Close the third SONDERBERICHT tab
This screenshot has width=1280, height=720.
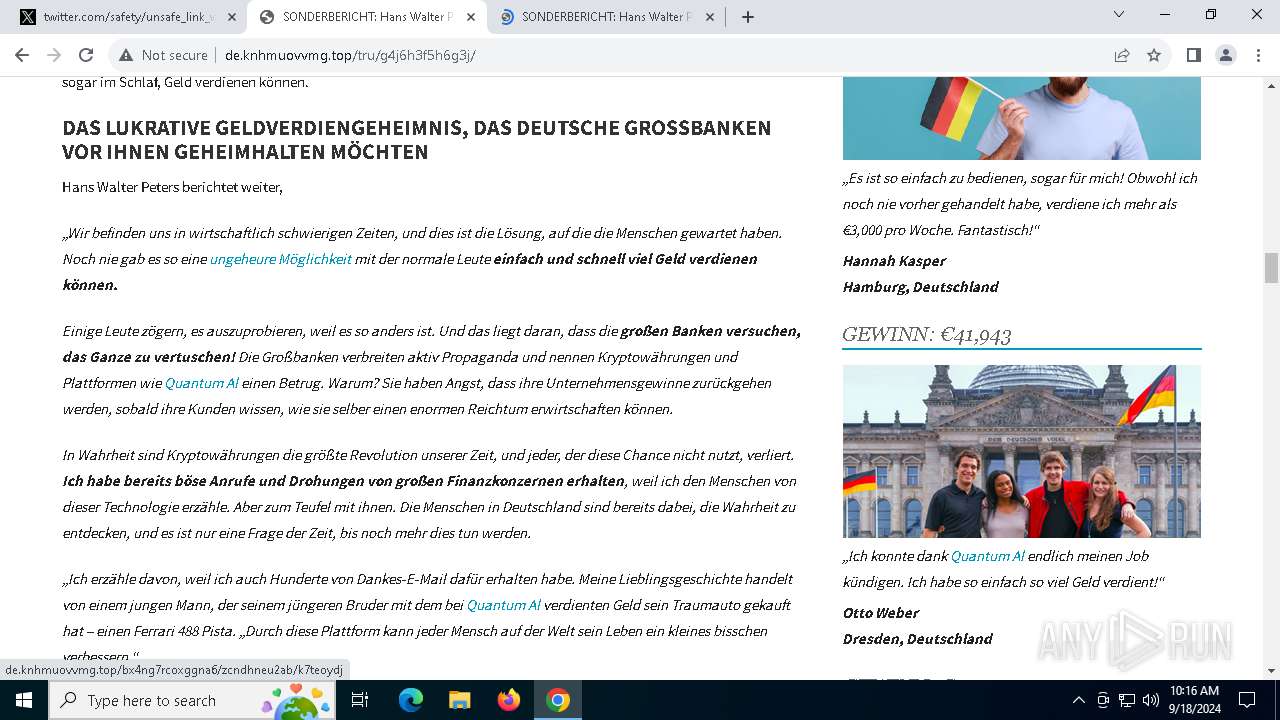(x=709, y=17)
